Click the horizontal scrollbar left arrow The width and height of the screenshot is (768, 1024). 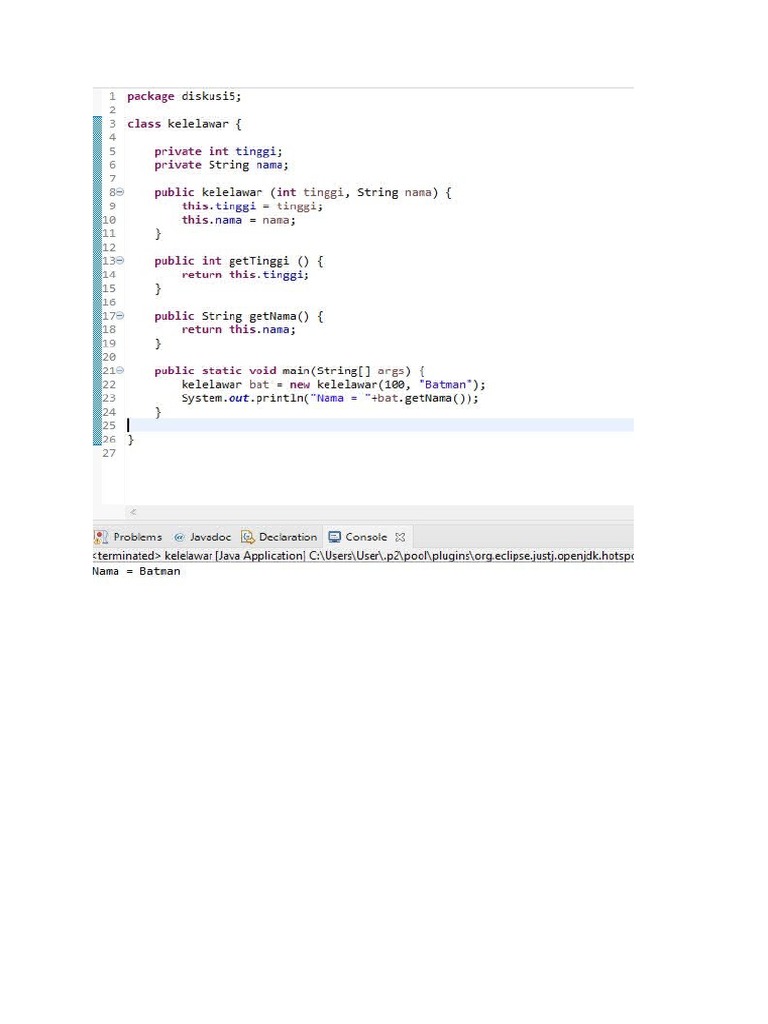(133, 512)
